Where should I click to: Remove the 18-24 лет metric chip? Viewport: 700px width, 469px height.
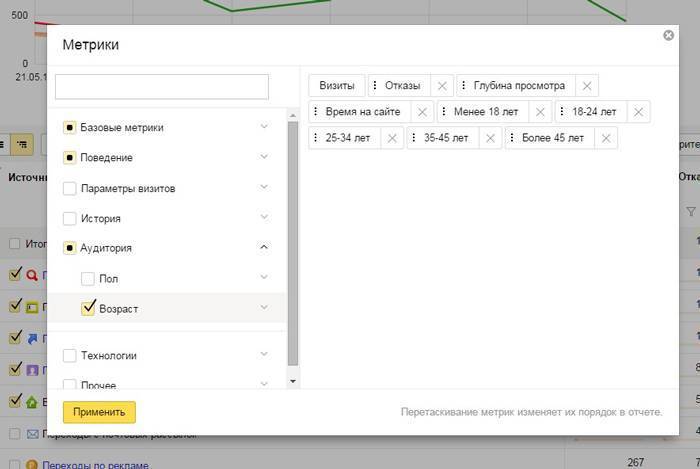point(639,112)
